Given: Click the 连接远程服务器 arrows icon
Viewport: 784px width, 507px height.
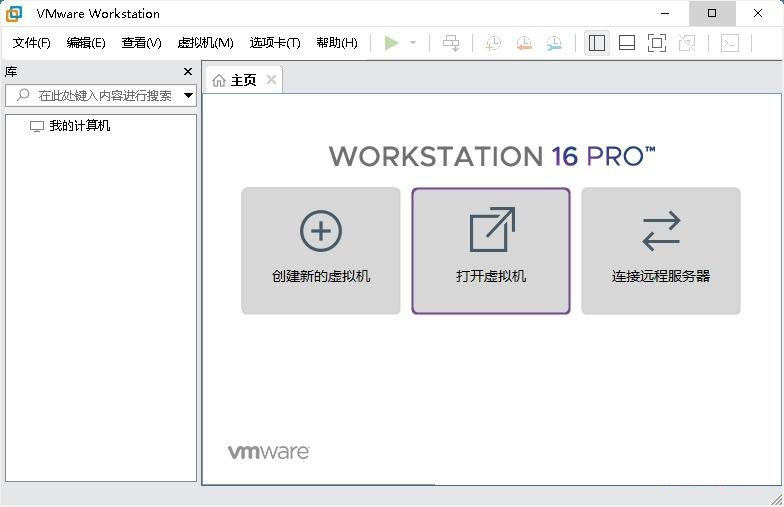Looking at the screenshot, I should coord(661,231).
